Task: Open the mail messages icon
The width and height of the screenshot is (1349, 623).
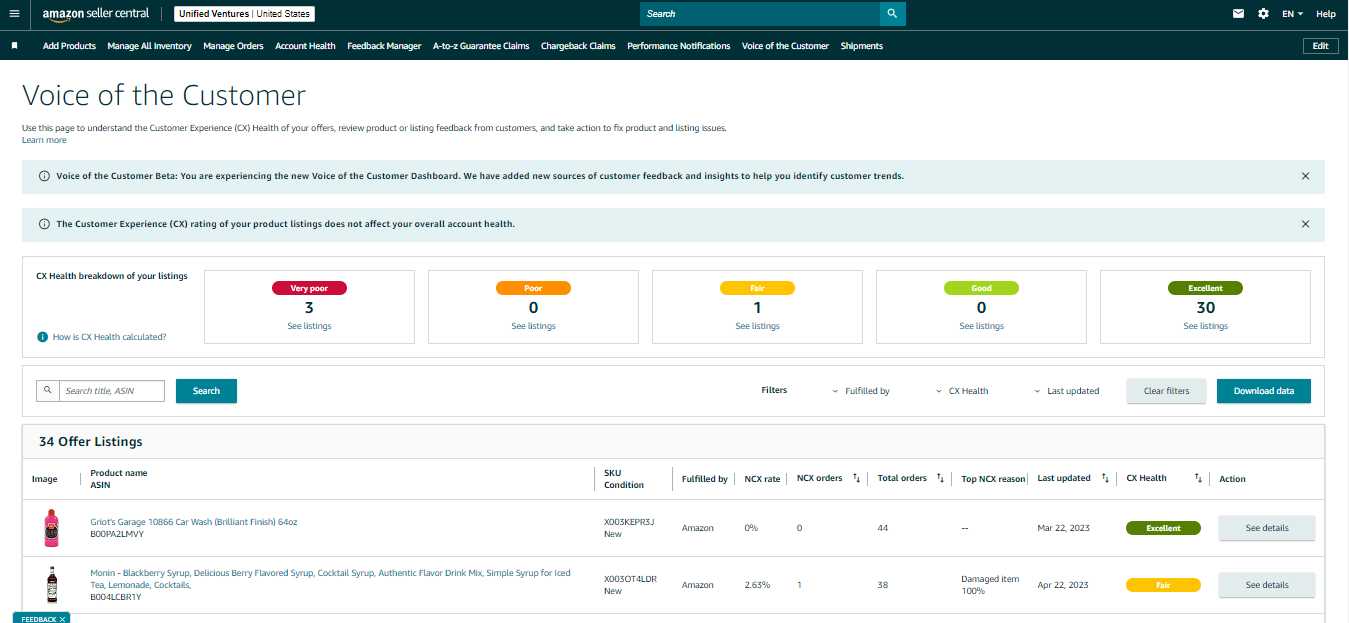Action: point(1239,14)
